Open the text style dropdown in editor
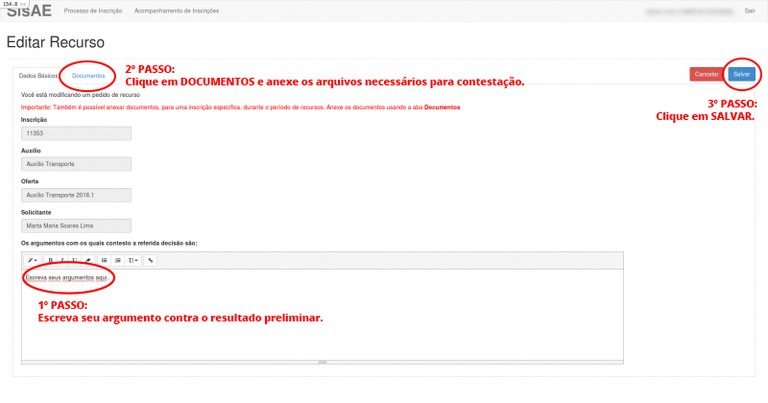 33,260
